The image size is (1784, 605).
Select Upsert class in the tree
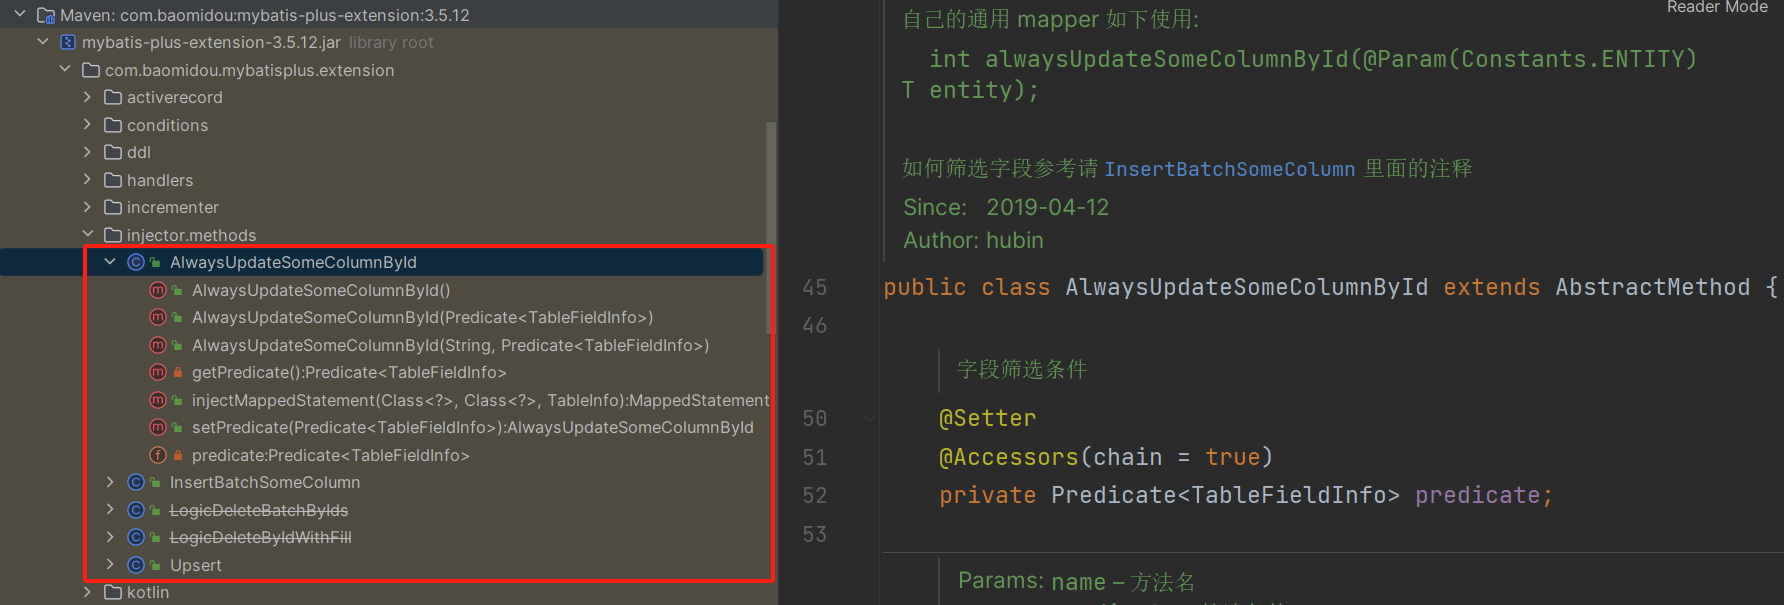click(x=195, y=565)
